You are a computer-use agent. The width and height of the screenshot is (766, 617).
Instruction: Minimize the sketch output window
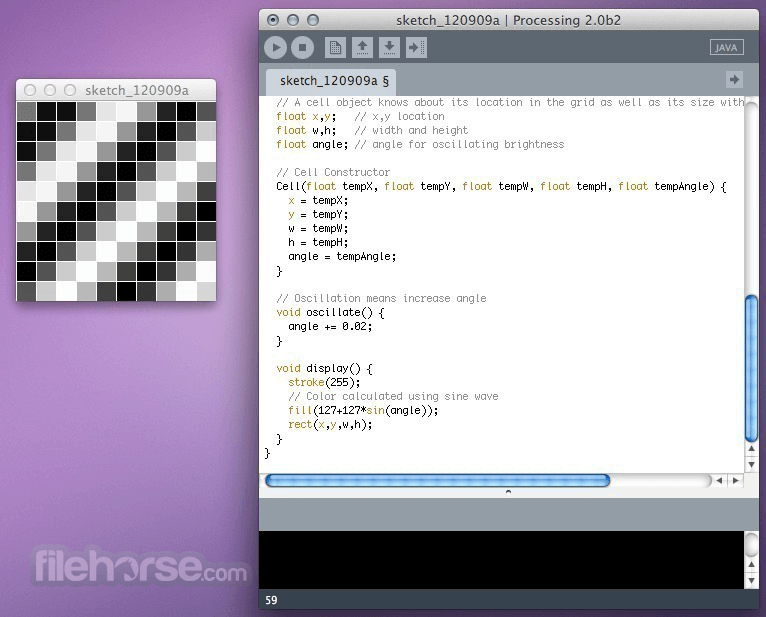pyautogui.click(x=50, y=90)
